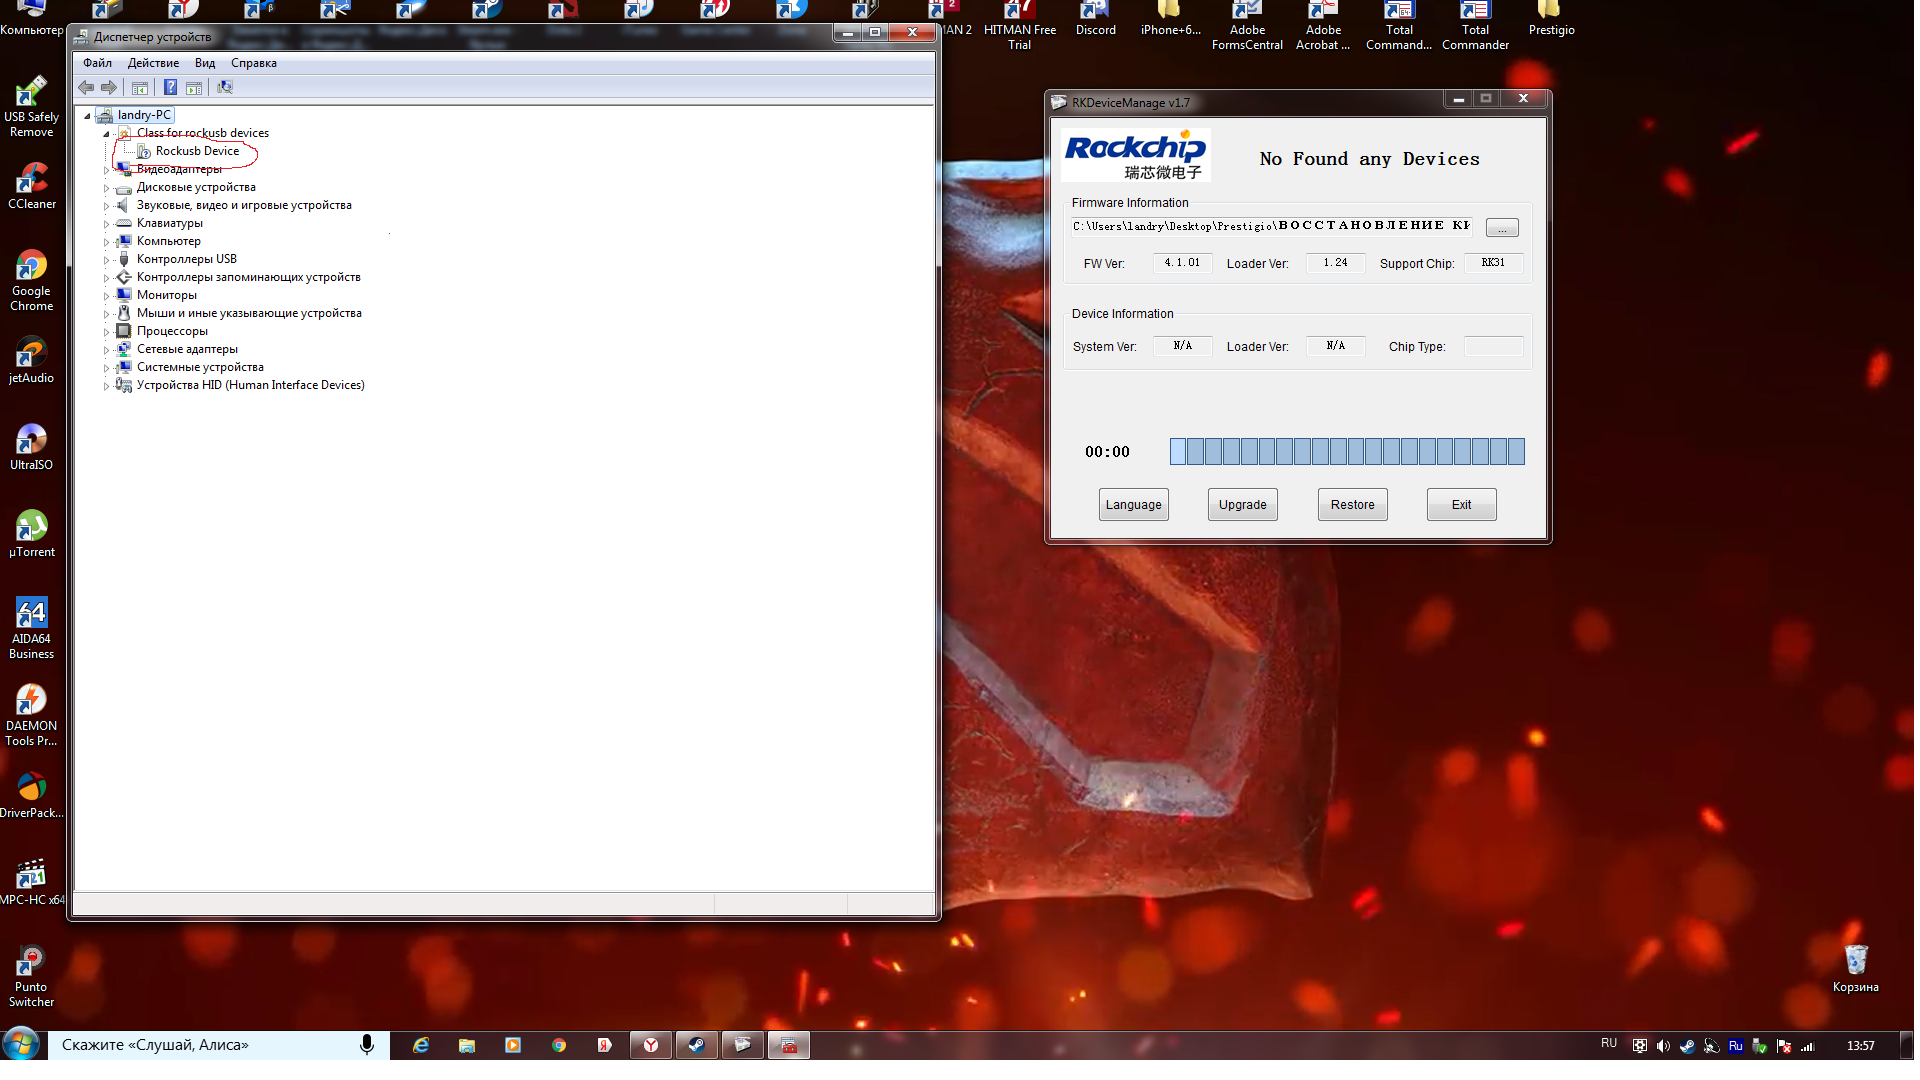Click the blue Help question mark icon
The image size is (1920, 1080).
click(170, 88)
